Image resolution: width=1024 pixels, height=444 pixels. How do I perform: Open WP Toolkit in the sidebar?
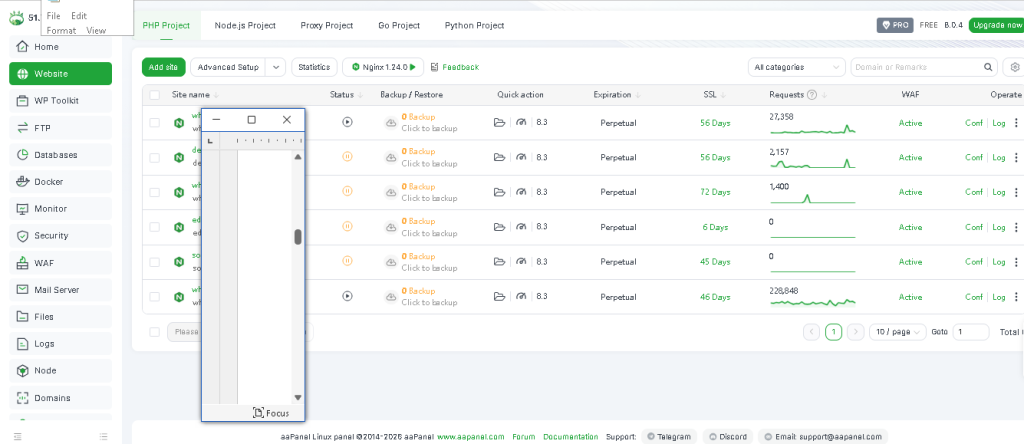point(60,101)
